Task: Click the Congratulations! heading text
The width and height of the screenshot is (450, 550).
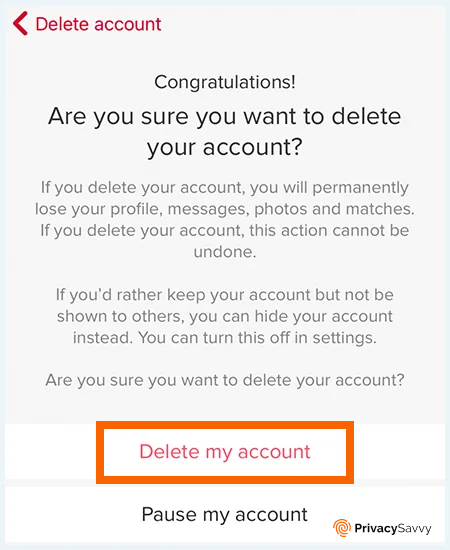Action: [x=225, y=82]
